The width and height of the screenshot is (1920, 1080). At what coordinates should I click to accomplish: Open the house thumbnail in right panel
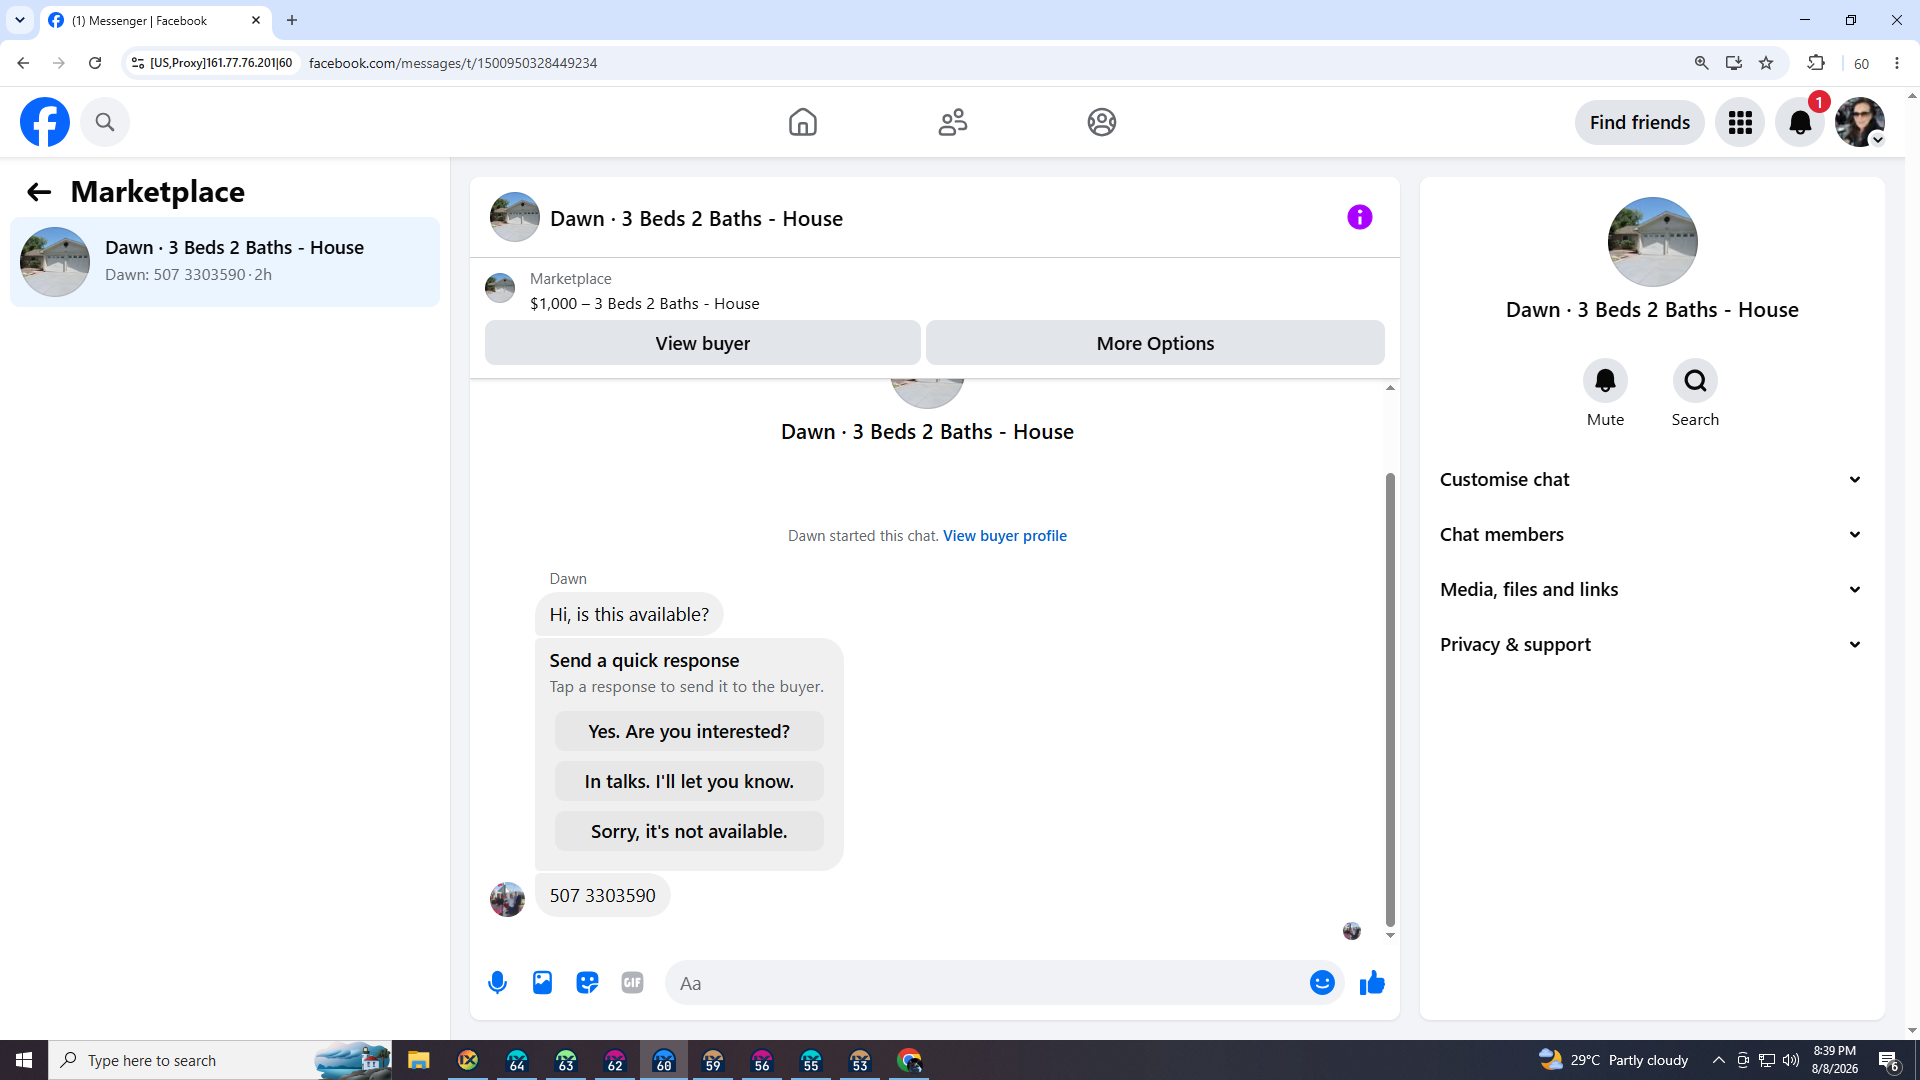tap(1652, 242)
